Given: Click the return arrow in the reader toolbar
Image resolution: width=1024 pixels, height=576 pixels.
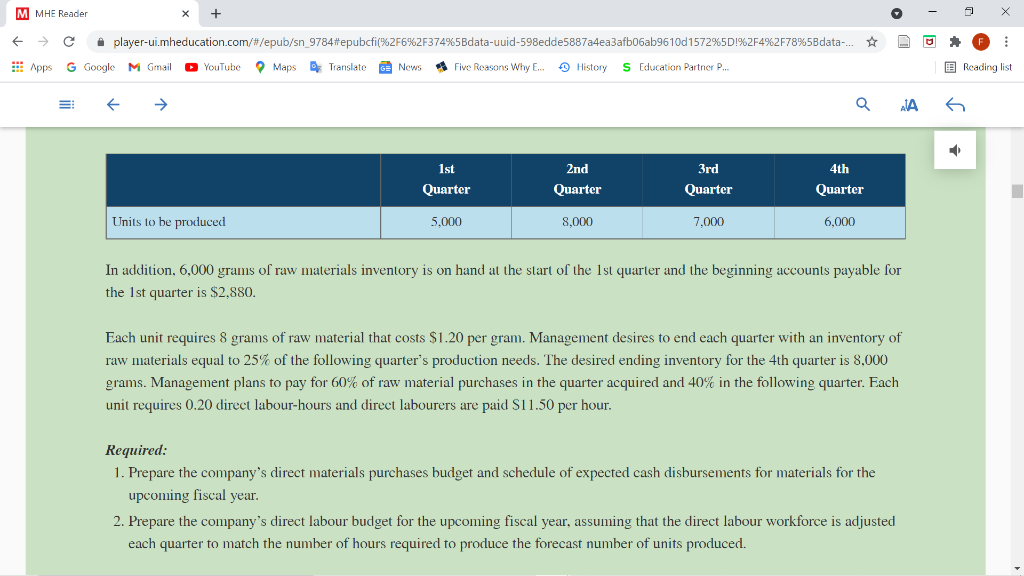Looking at the screenshot, I should [x=955, y=104].
